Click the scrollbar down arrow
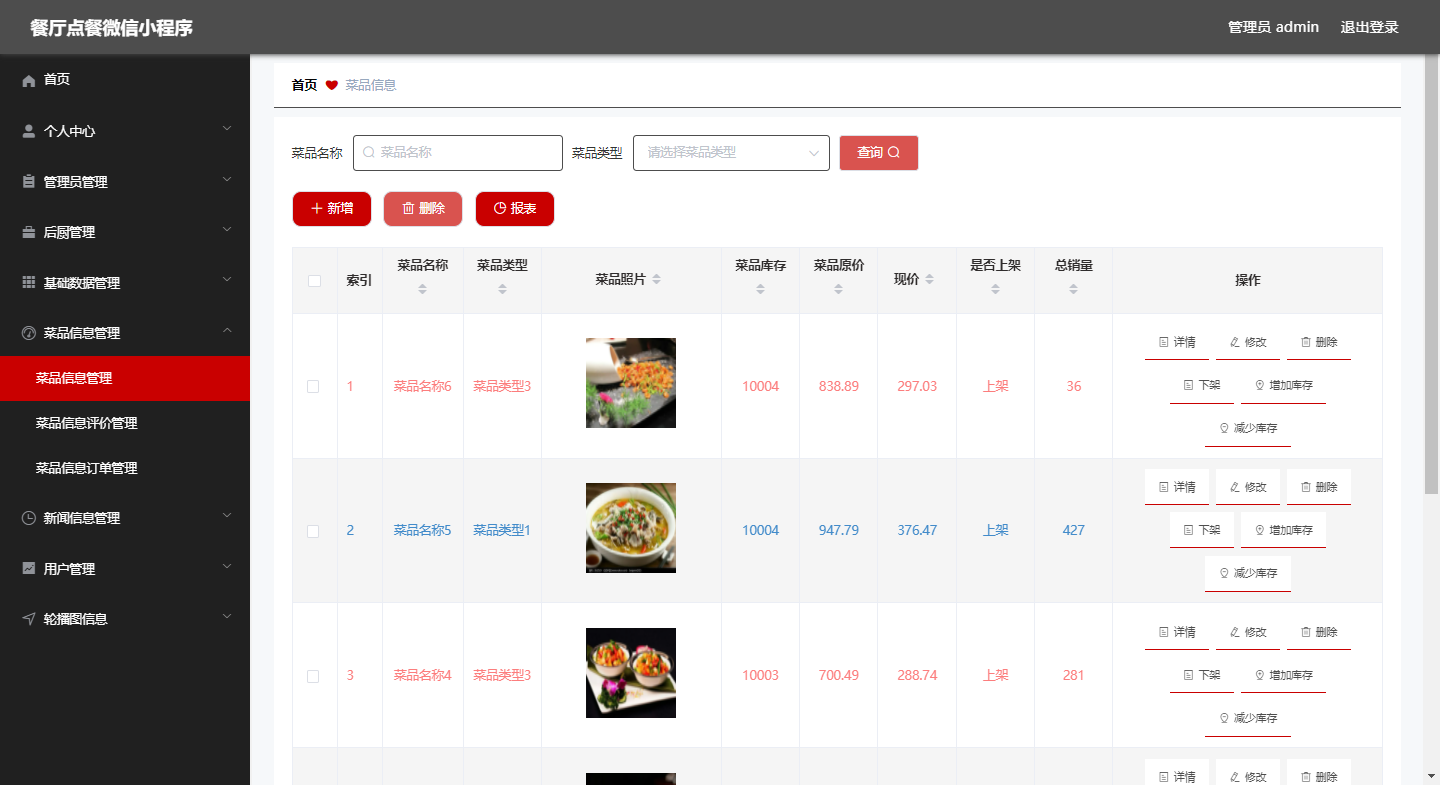The image size is (1440, 785). coord(1431,776)
